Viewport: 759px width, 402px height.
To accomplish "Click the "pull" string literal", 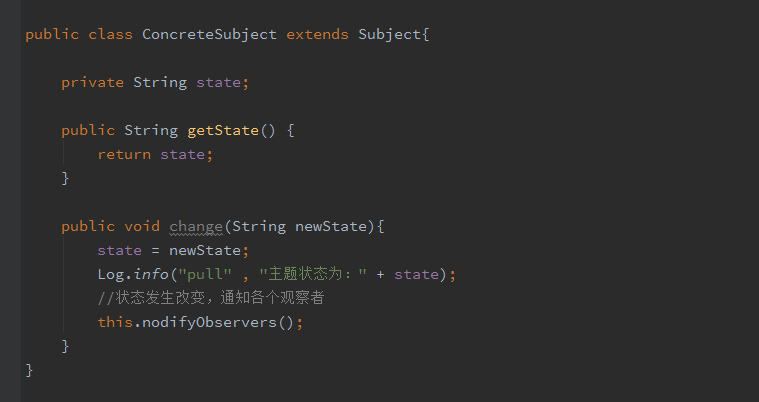I will click(205, 275).
